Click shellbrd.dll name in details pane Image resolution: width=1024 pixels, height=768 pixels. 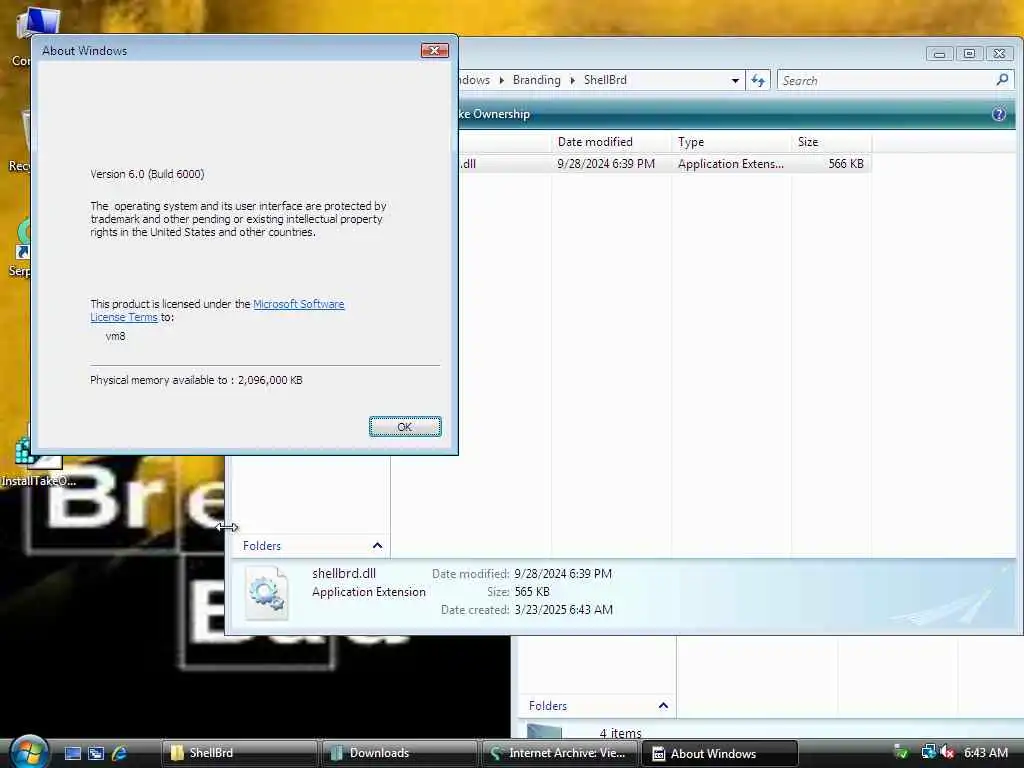click(x=344, y=573)
